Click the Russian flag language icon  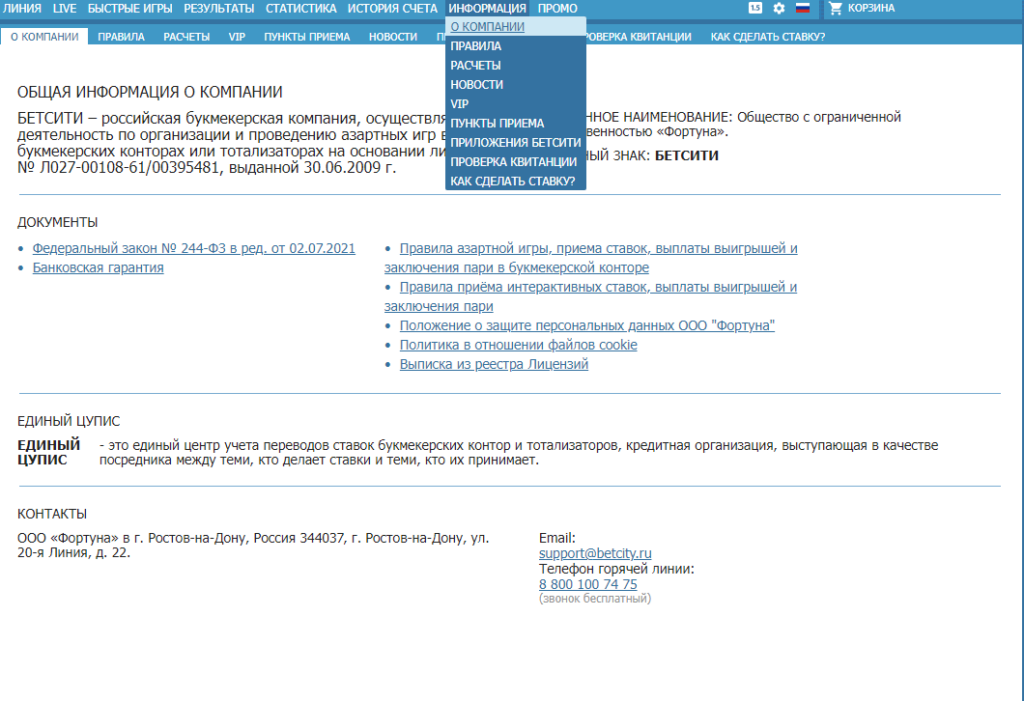[x=803, y=8]
